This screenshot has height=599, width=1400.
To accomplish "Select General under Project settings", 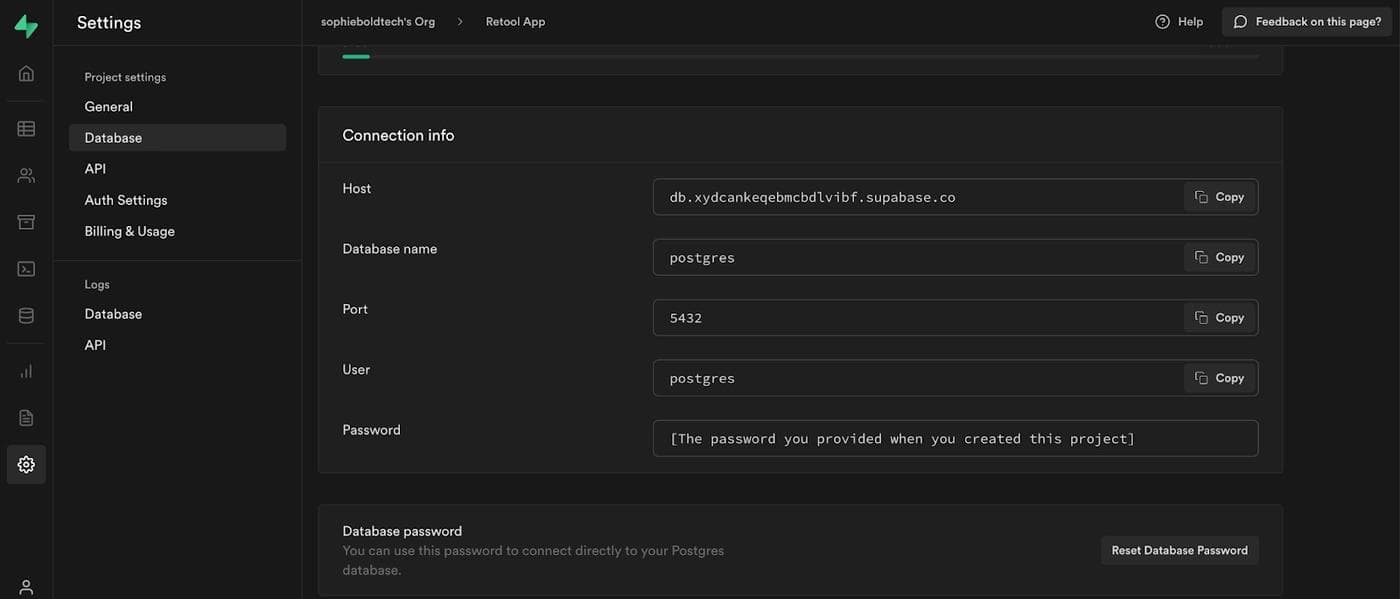I will (x=108, y=107).
